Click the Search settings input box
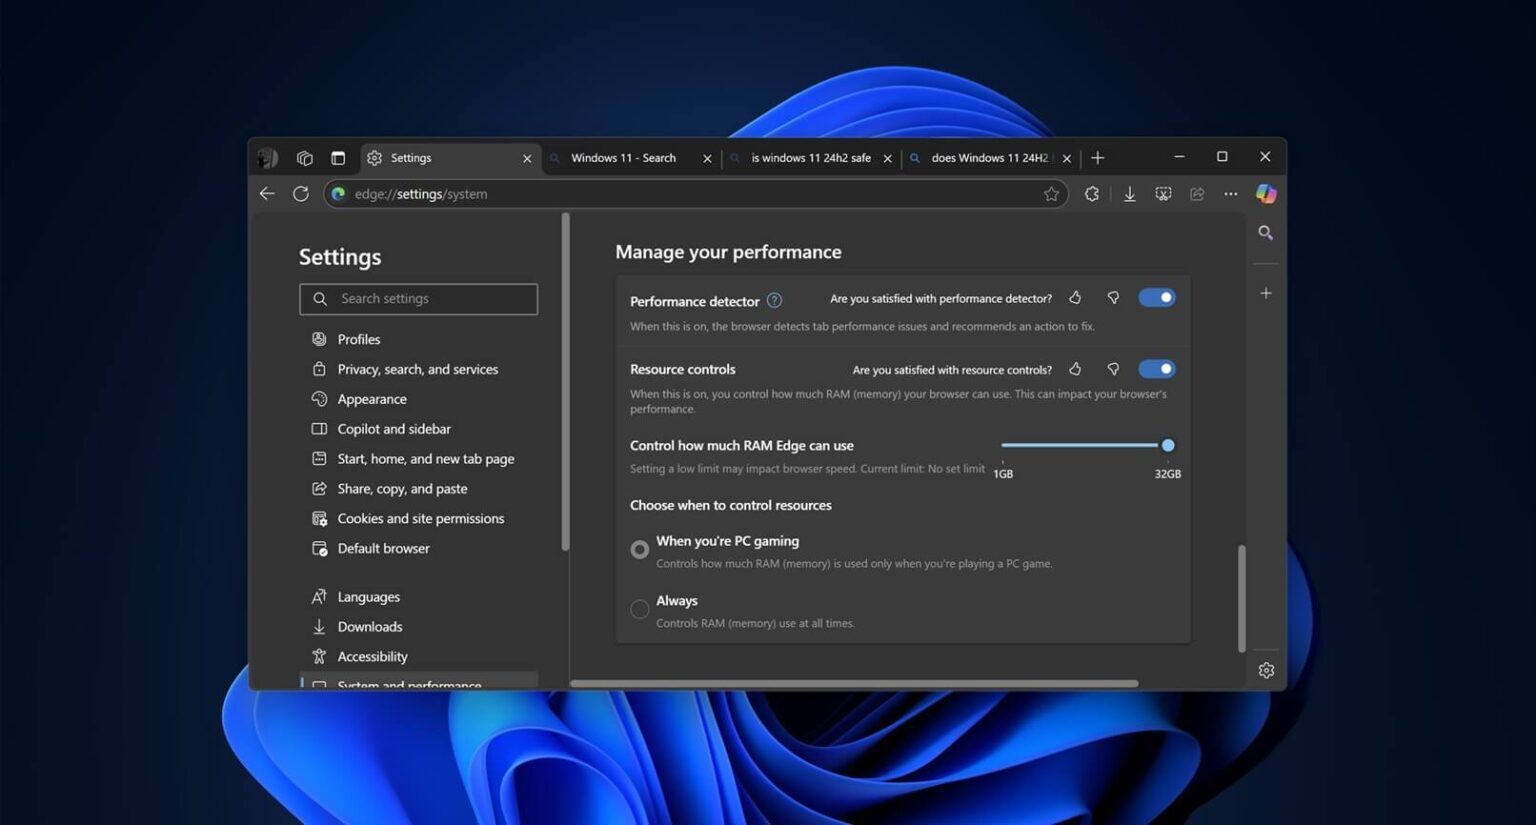The width and height of the screenshot is (1536, 825). [x=418, y=298]
